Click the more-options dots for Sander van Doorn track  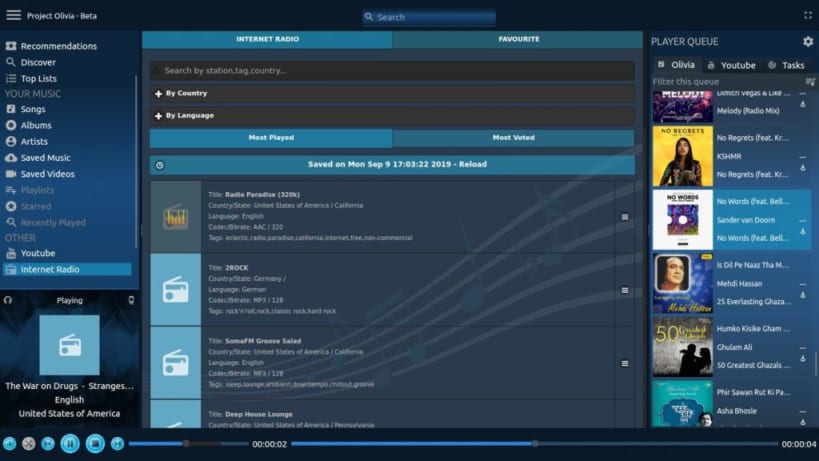[x=803, y=220]
